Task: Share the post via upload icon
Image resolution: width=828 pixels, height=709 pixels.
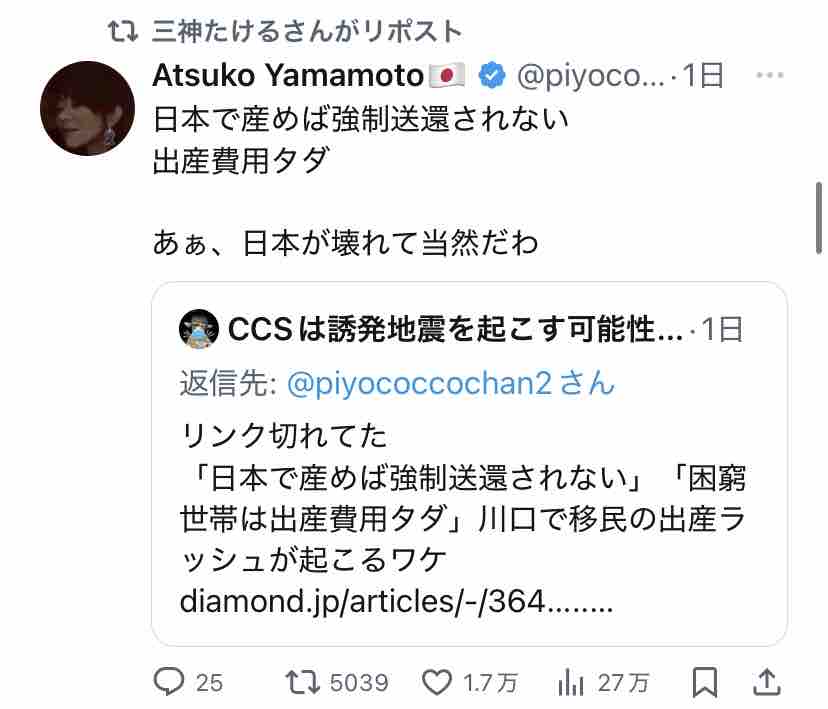Action: click(766, 682)
